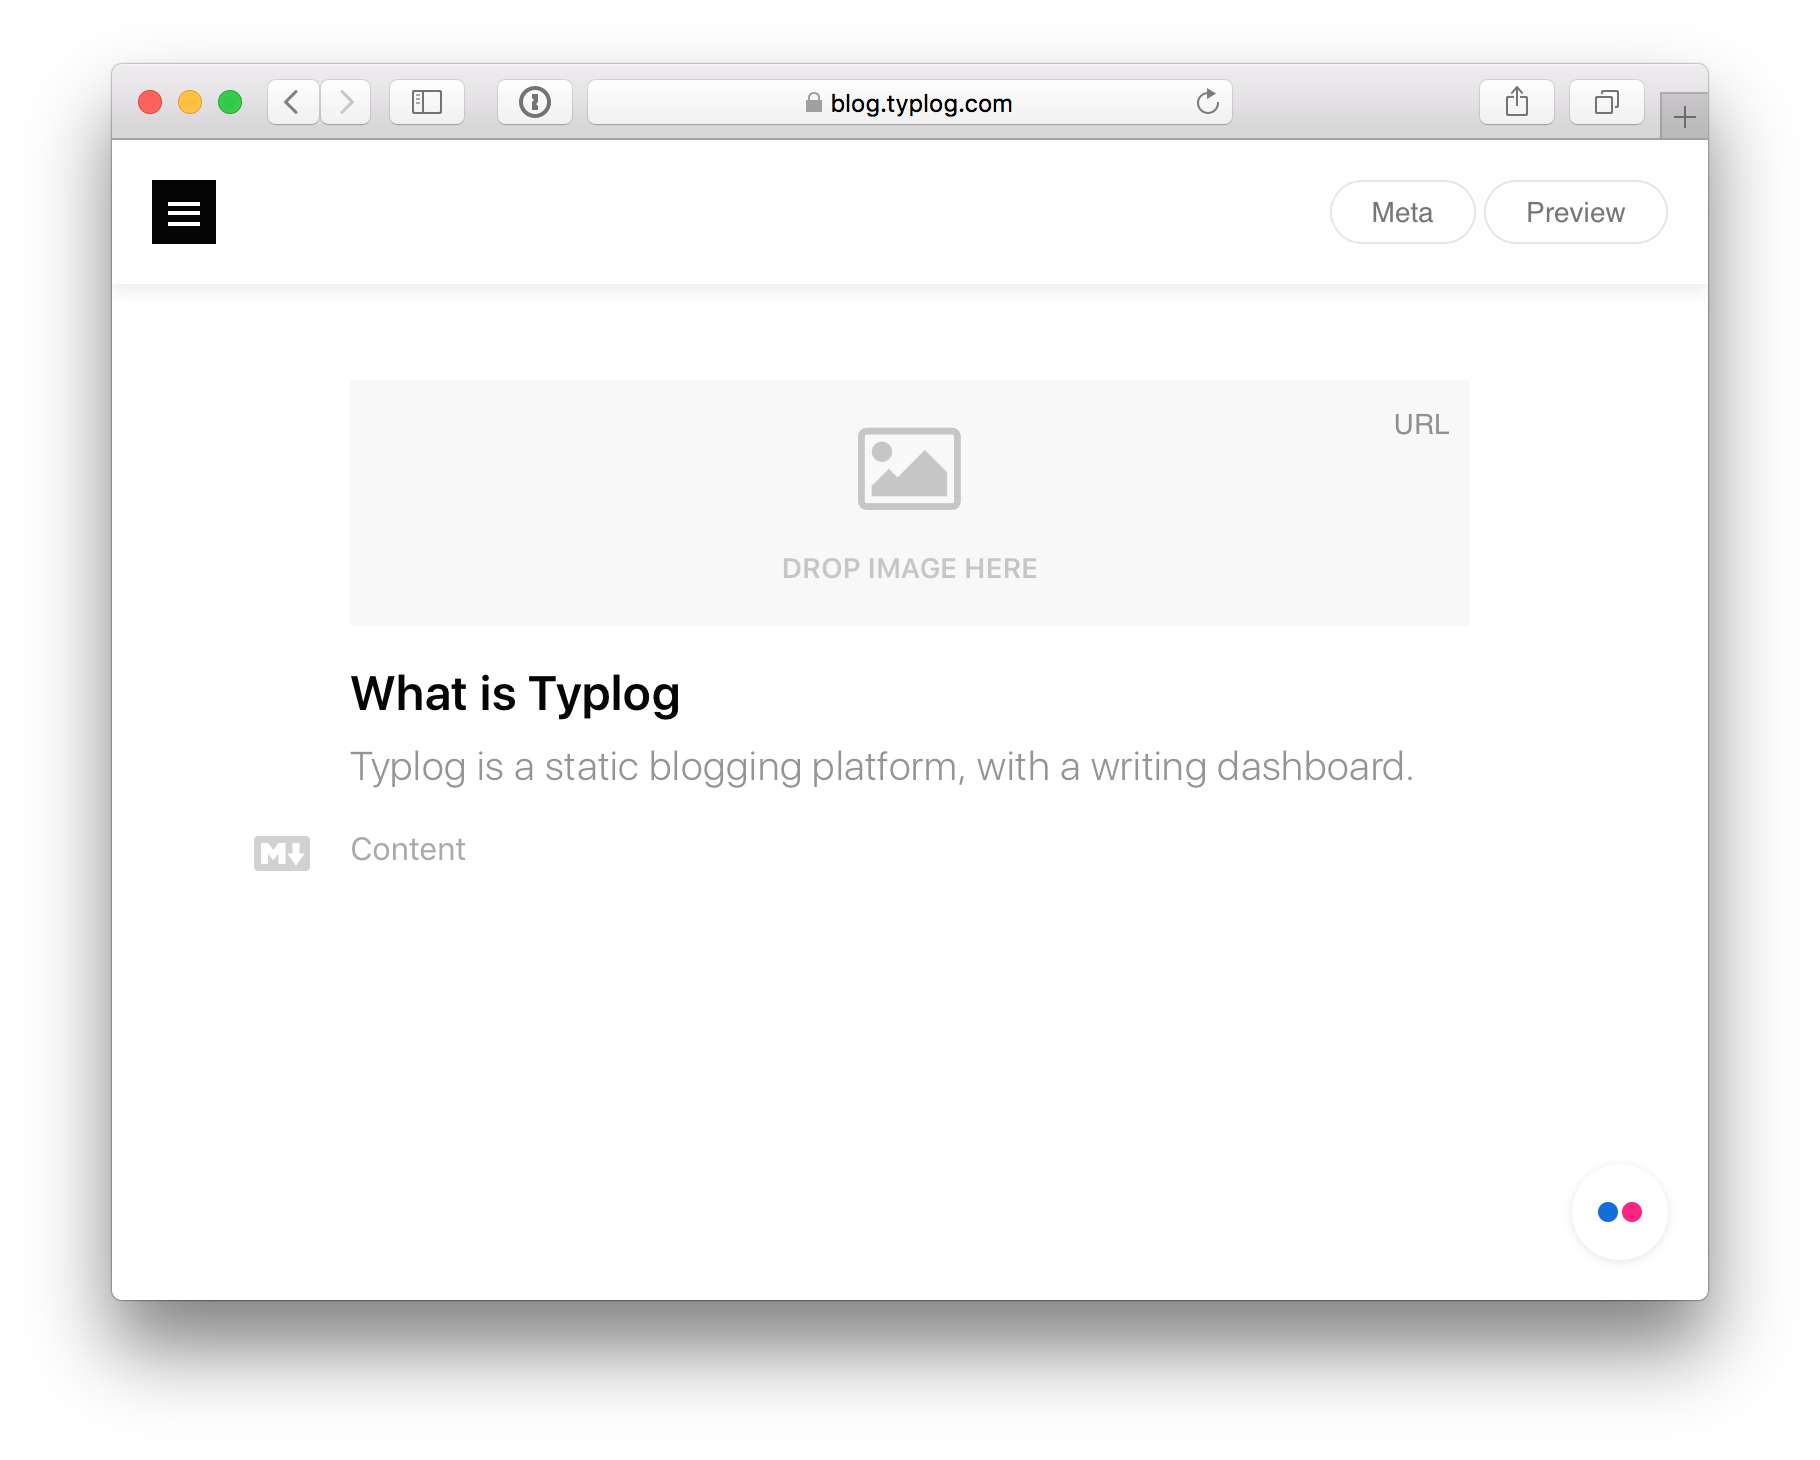1820x1460 pixels.
Task: Close the Safari window with the red button
Action: [x=150, y=102]
